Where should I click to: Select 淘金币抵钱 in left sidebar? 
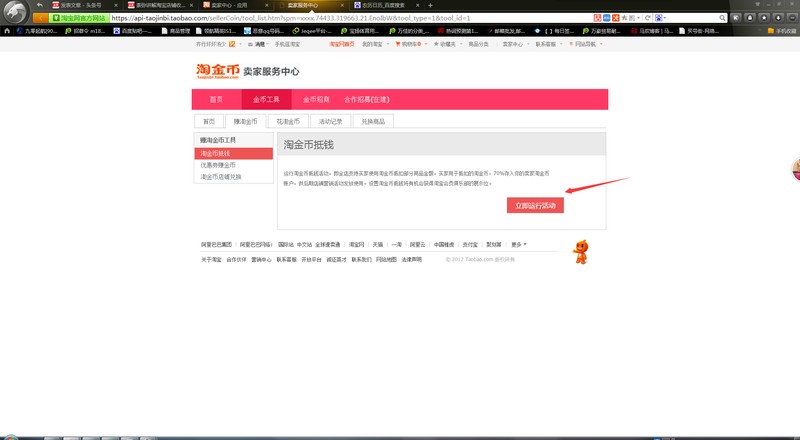coord(234,153)
